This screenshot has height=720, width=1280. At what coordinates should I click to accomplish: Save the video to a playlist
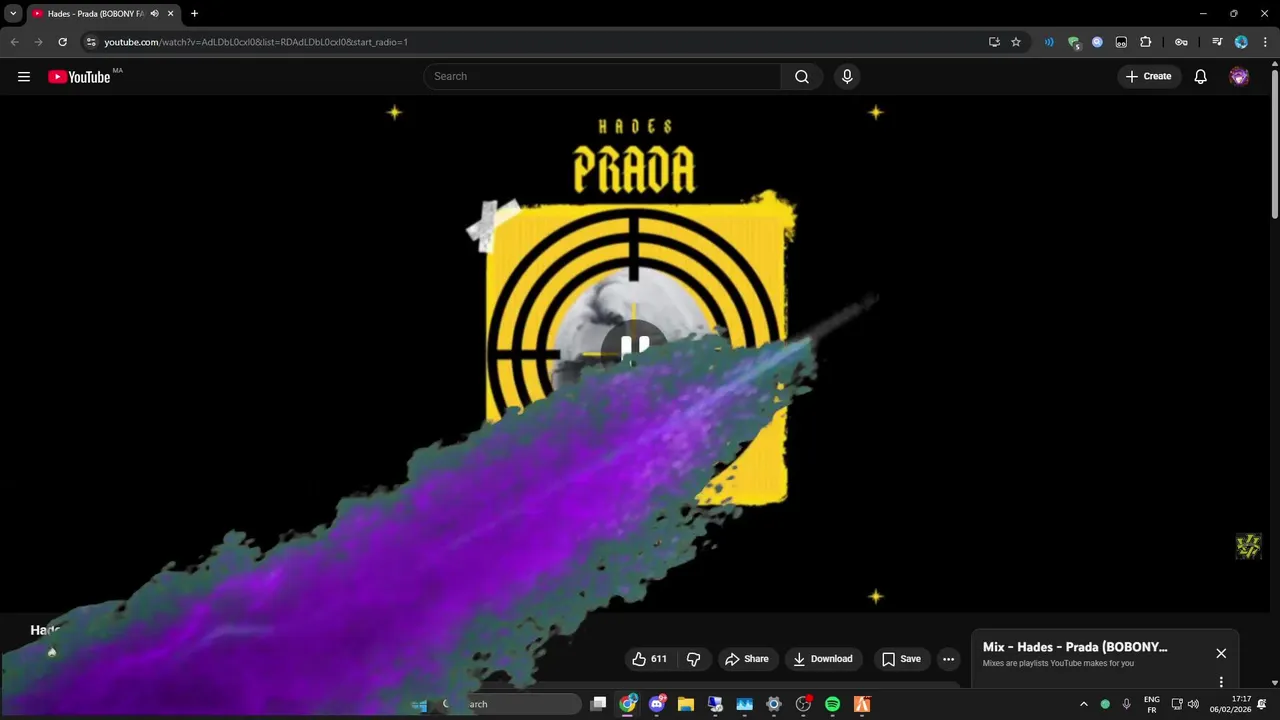point(901,659)
